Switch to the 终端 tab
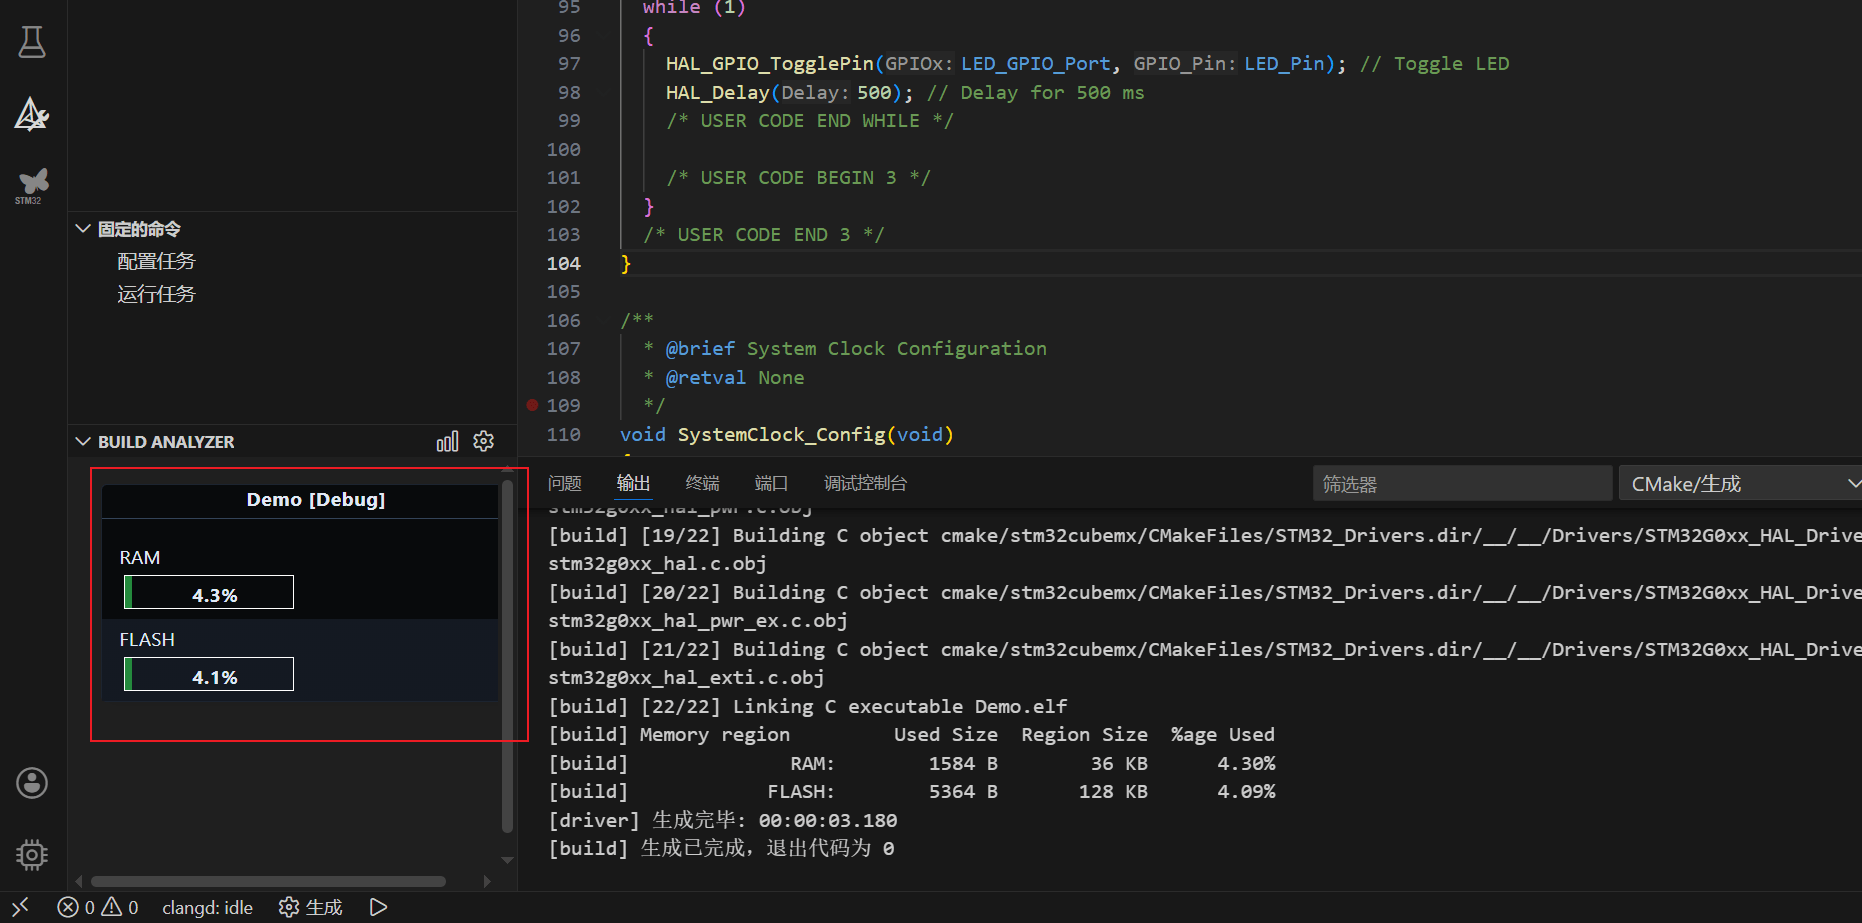1862x923 pixels. [x=702, y=484]
